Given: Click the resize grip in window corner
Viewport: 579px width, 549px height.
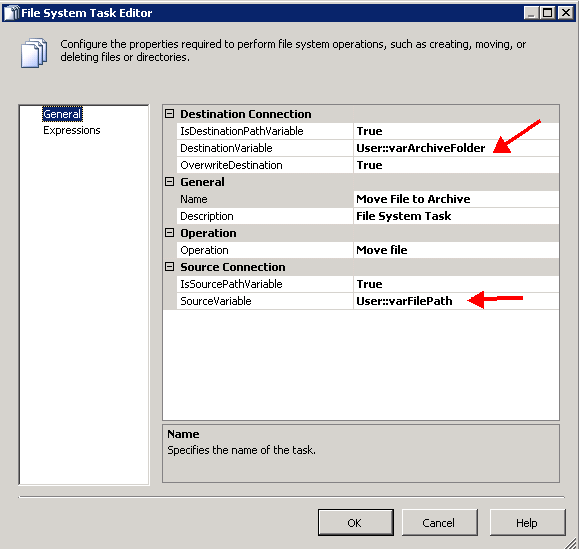Looking at the screenshot, I should (x=572, y=542).
